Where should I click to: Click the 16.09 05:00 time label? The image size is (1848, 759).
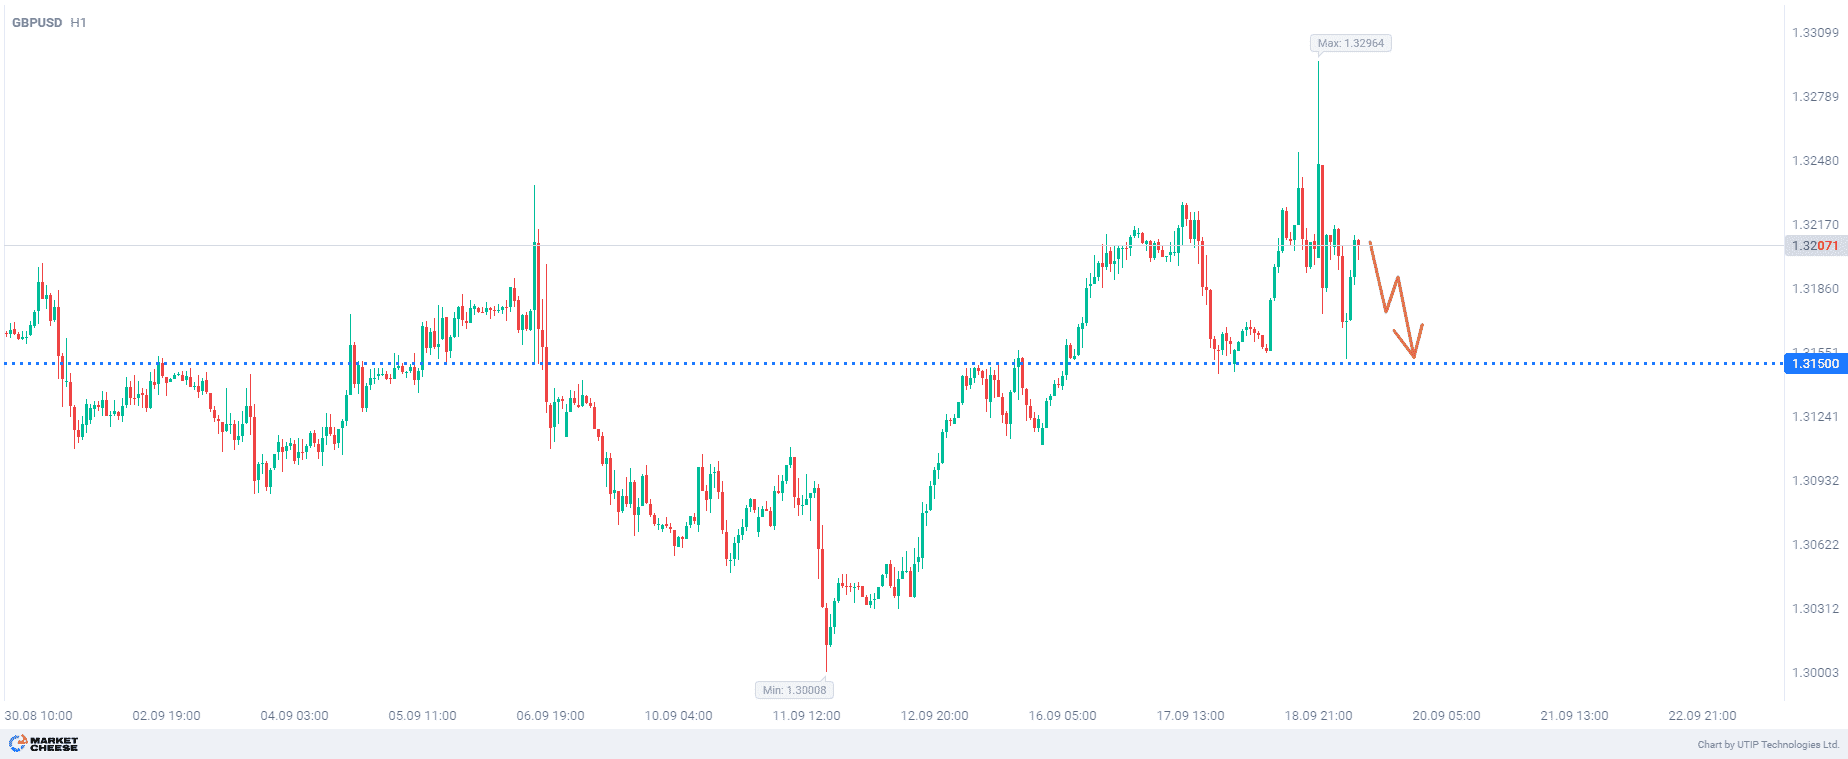tap(1062, 716)
